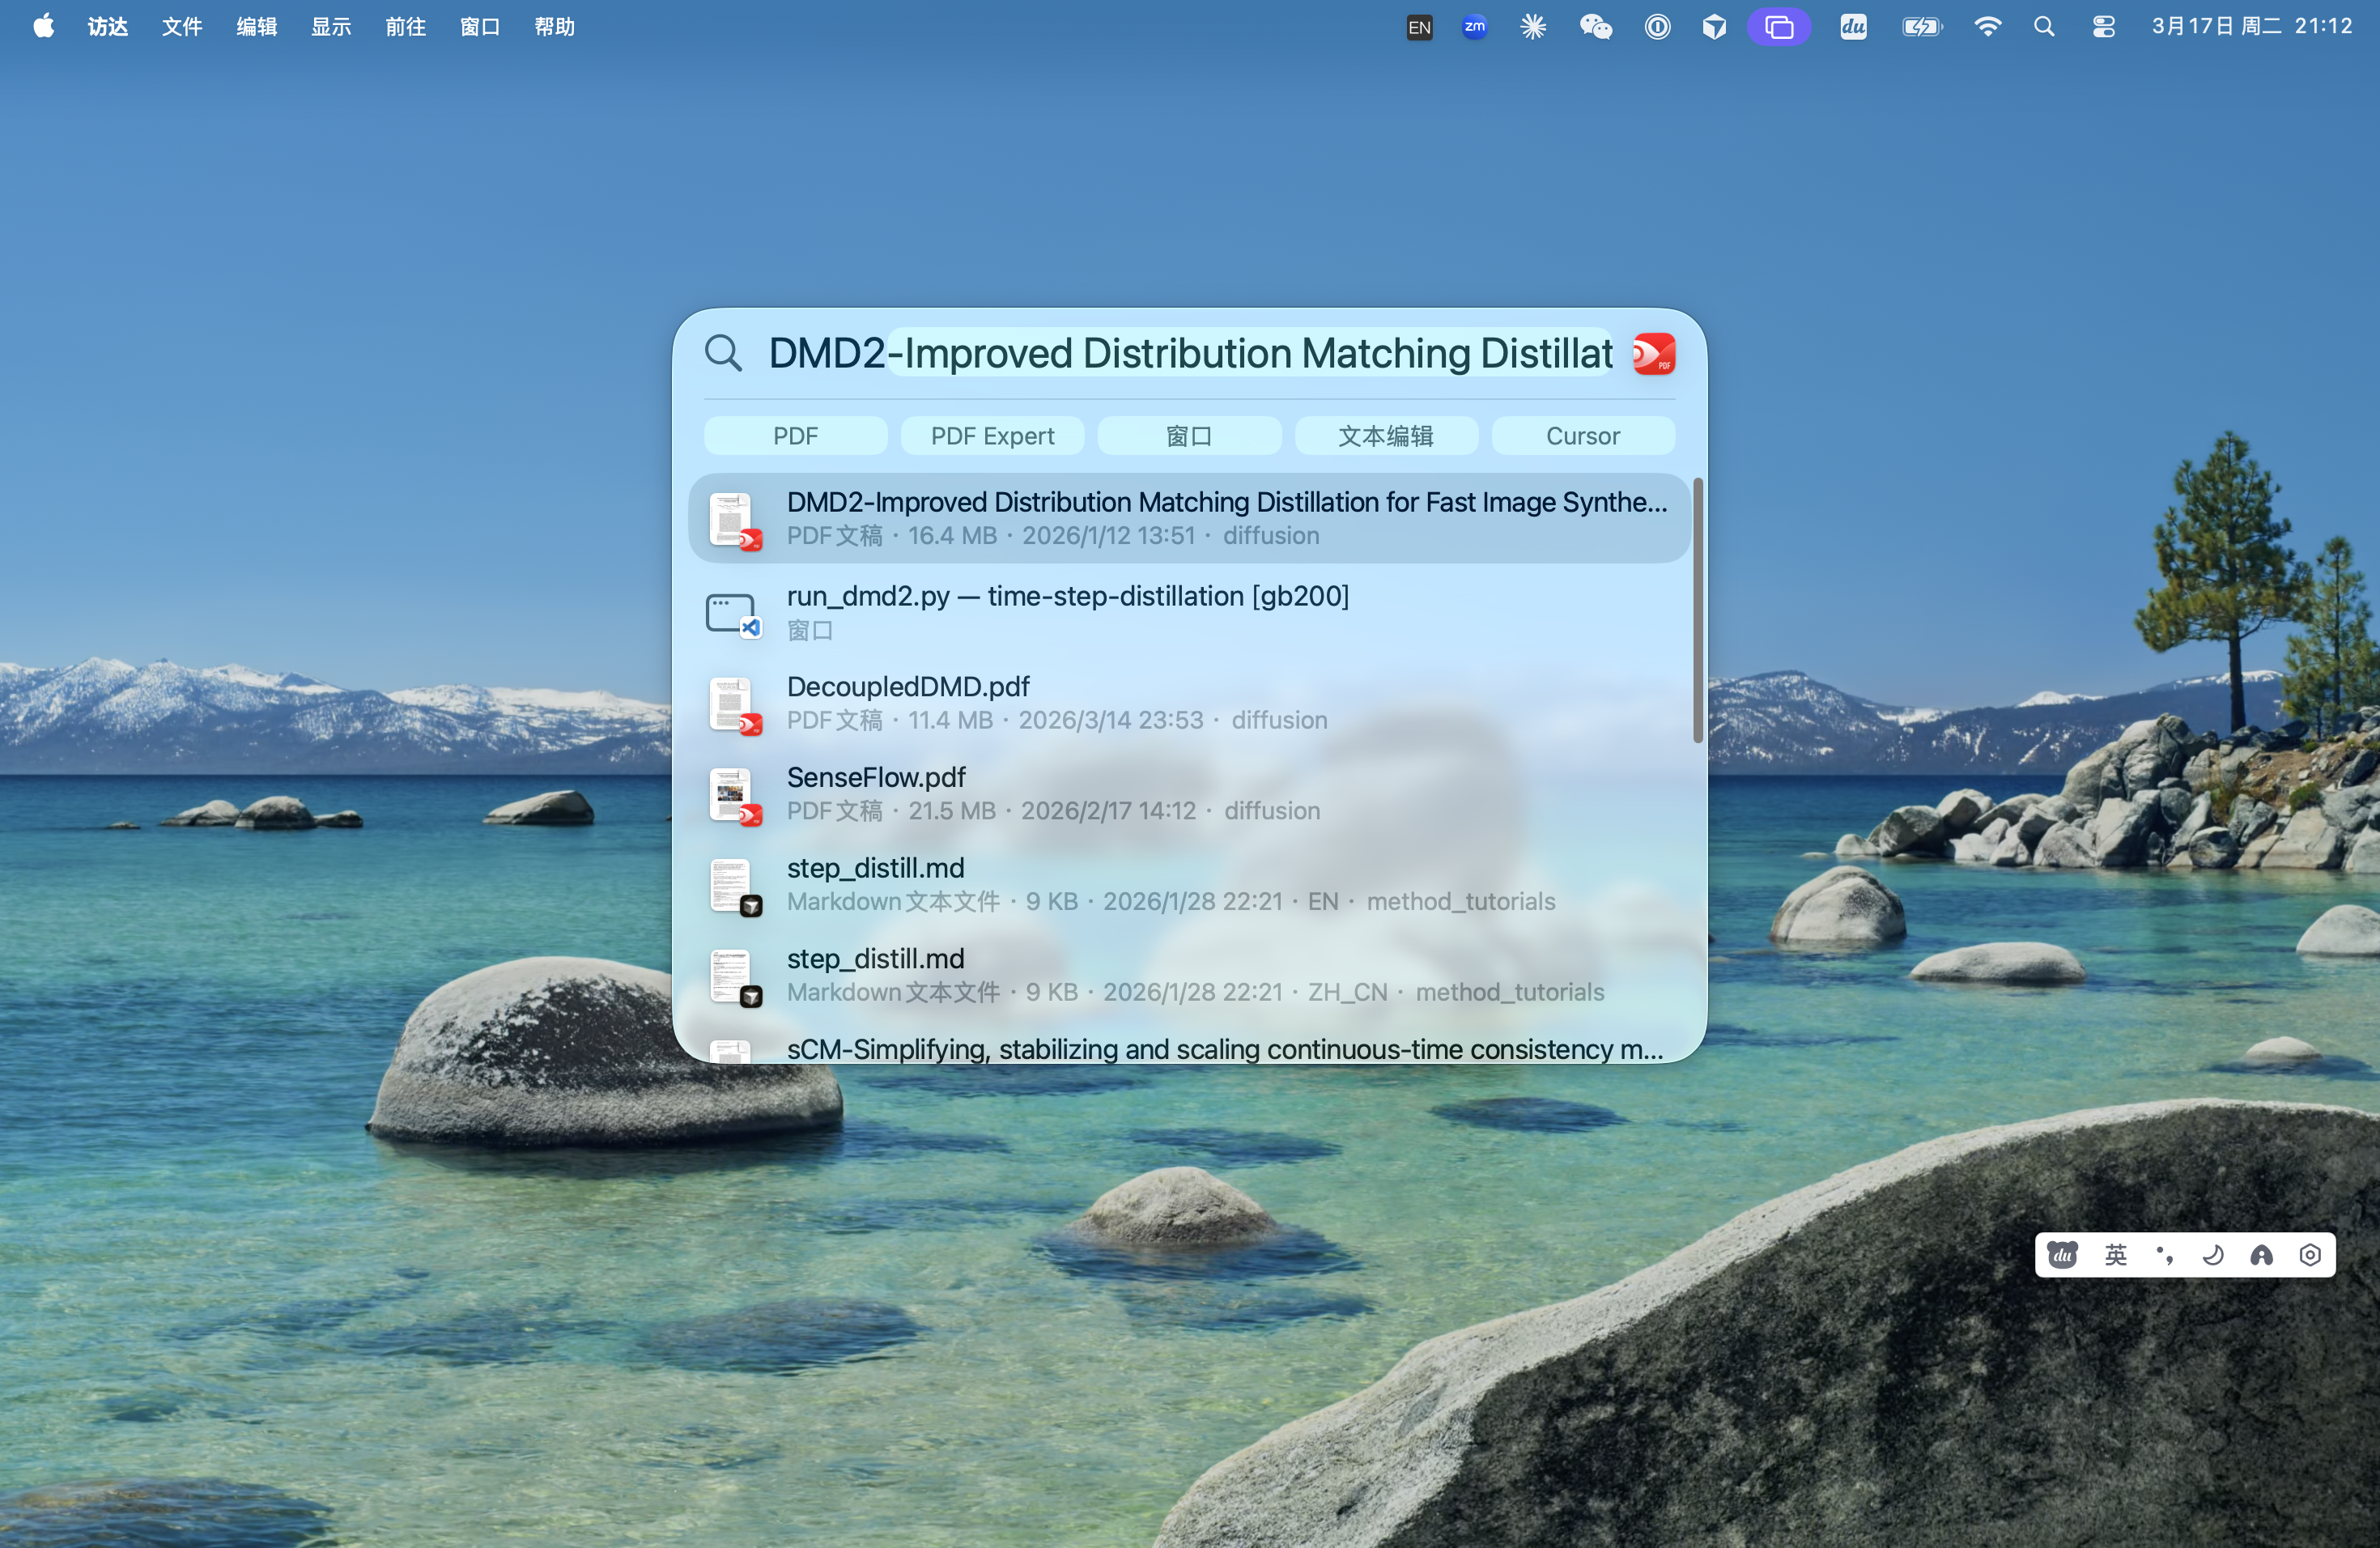Open the Wi-Fi status menu
The height and width of the screenshot is (1548, 2380).
(x=1987, y=27)
